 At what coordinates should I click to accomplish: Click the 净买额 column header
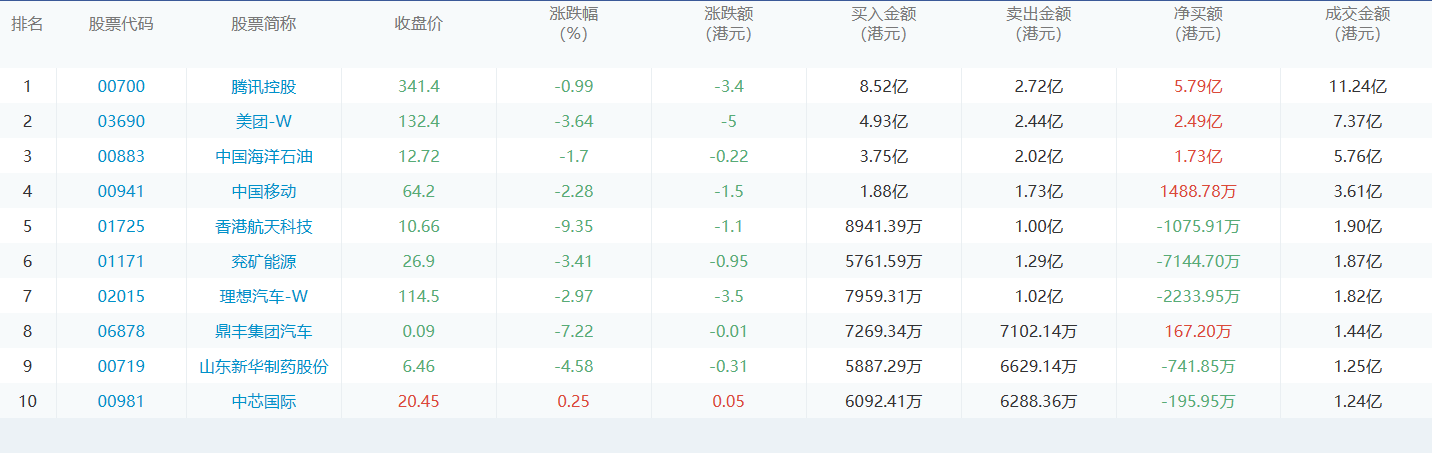(1198, 24)
